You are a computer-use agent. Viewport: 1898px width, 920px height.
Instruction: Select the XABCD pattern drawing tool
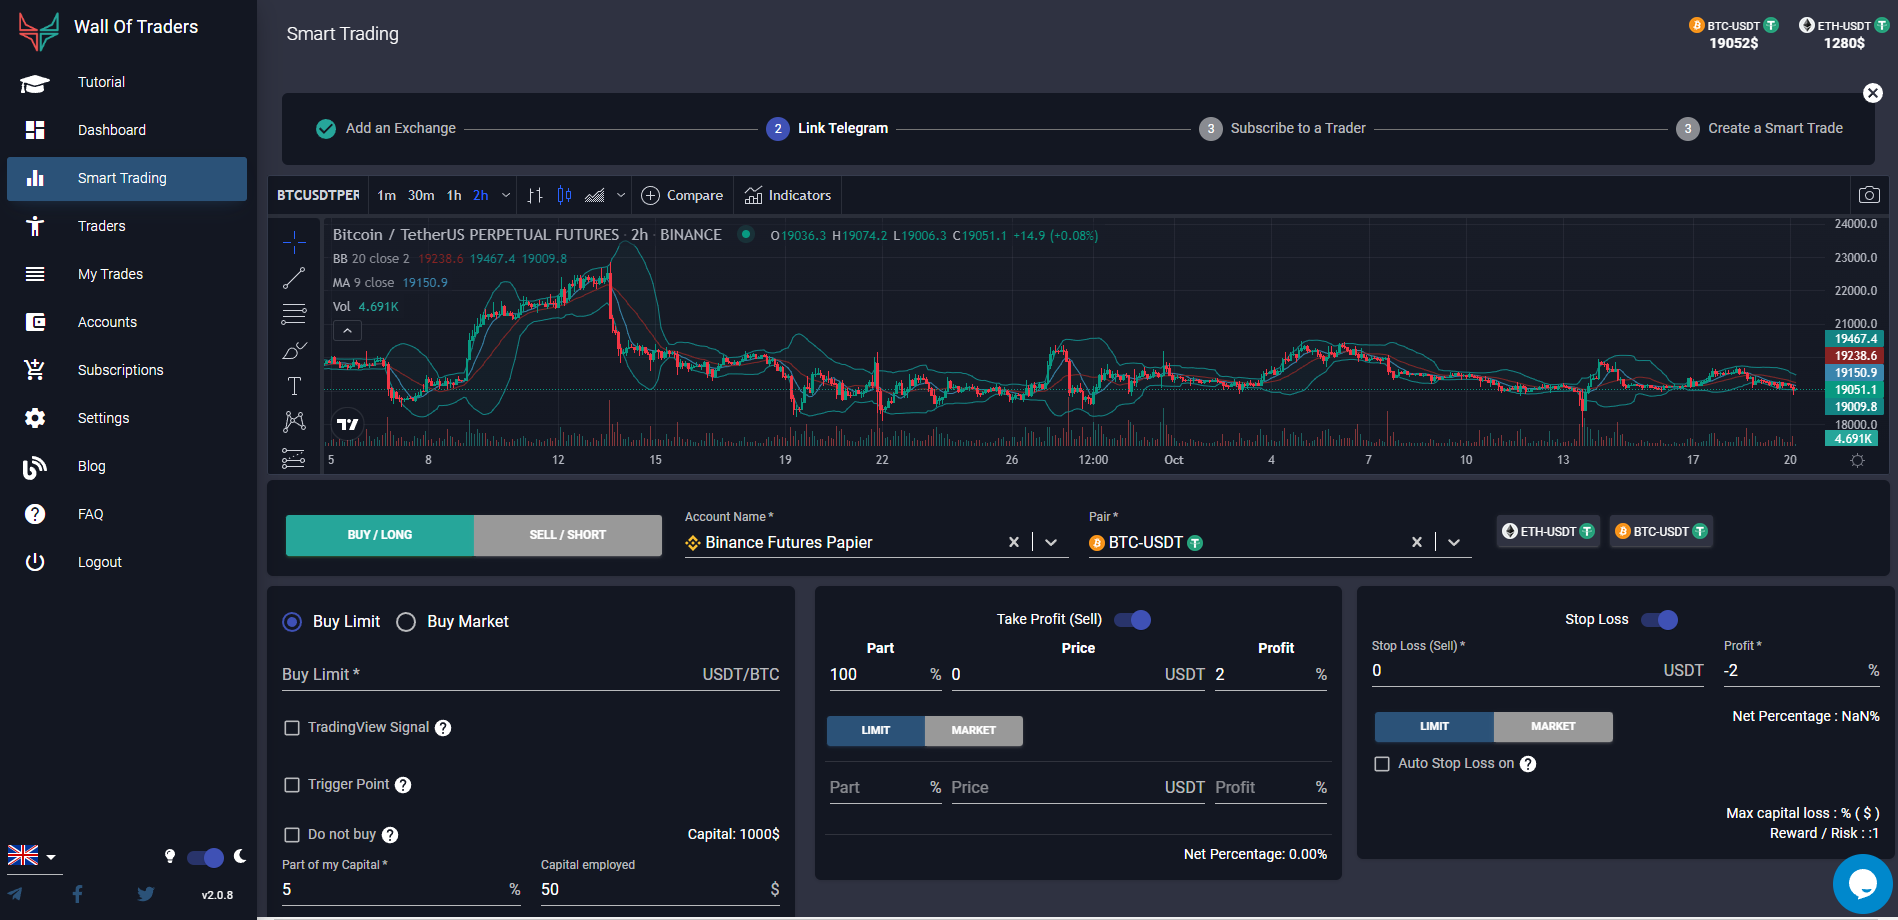pyautogui.click(x=294, y=421)
